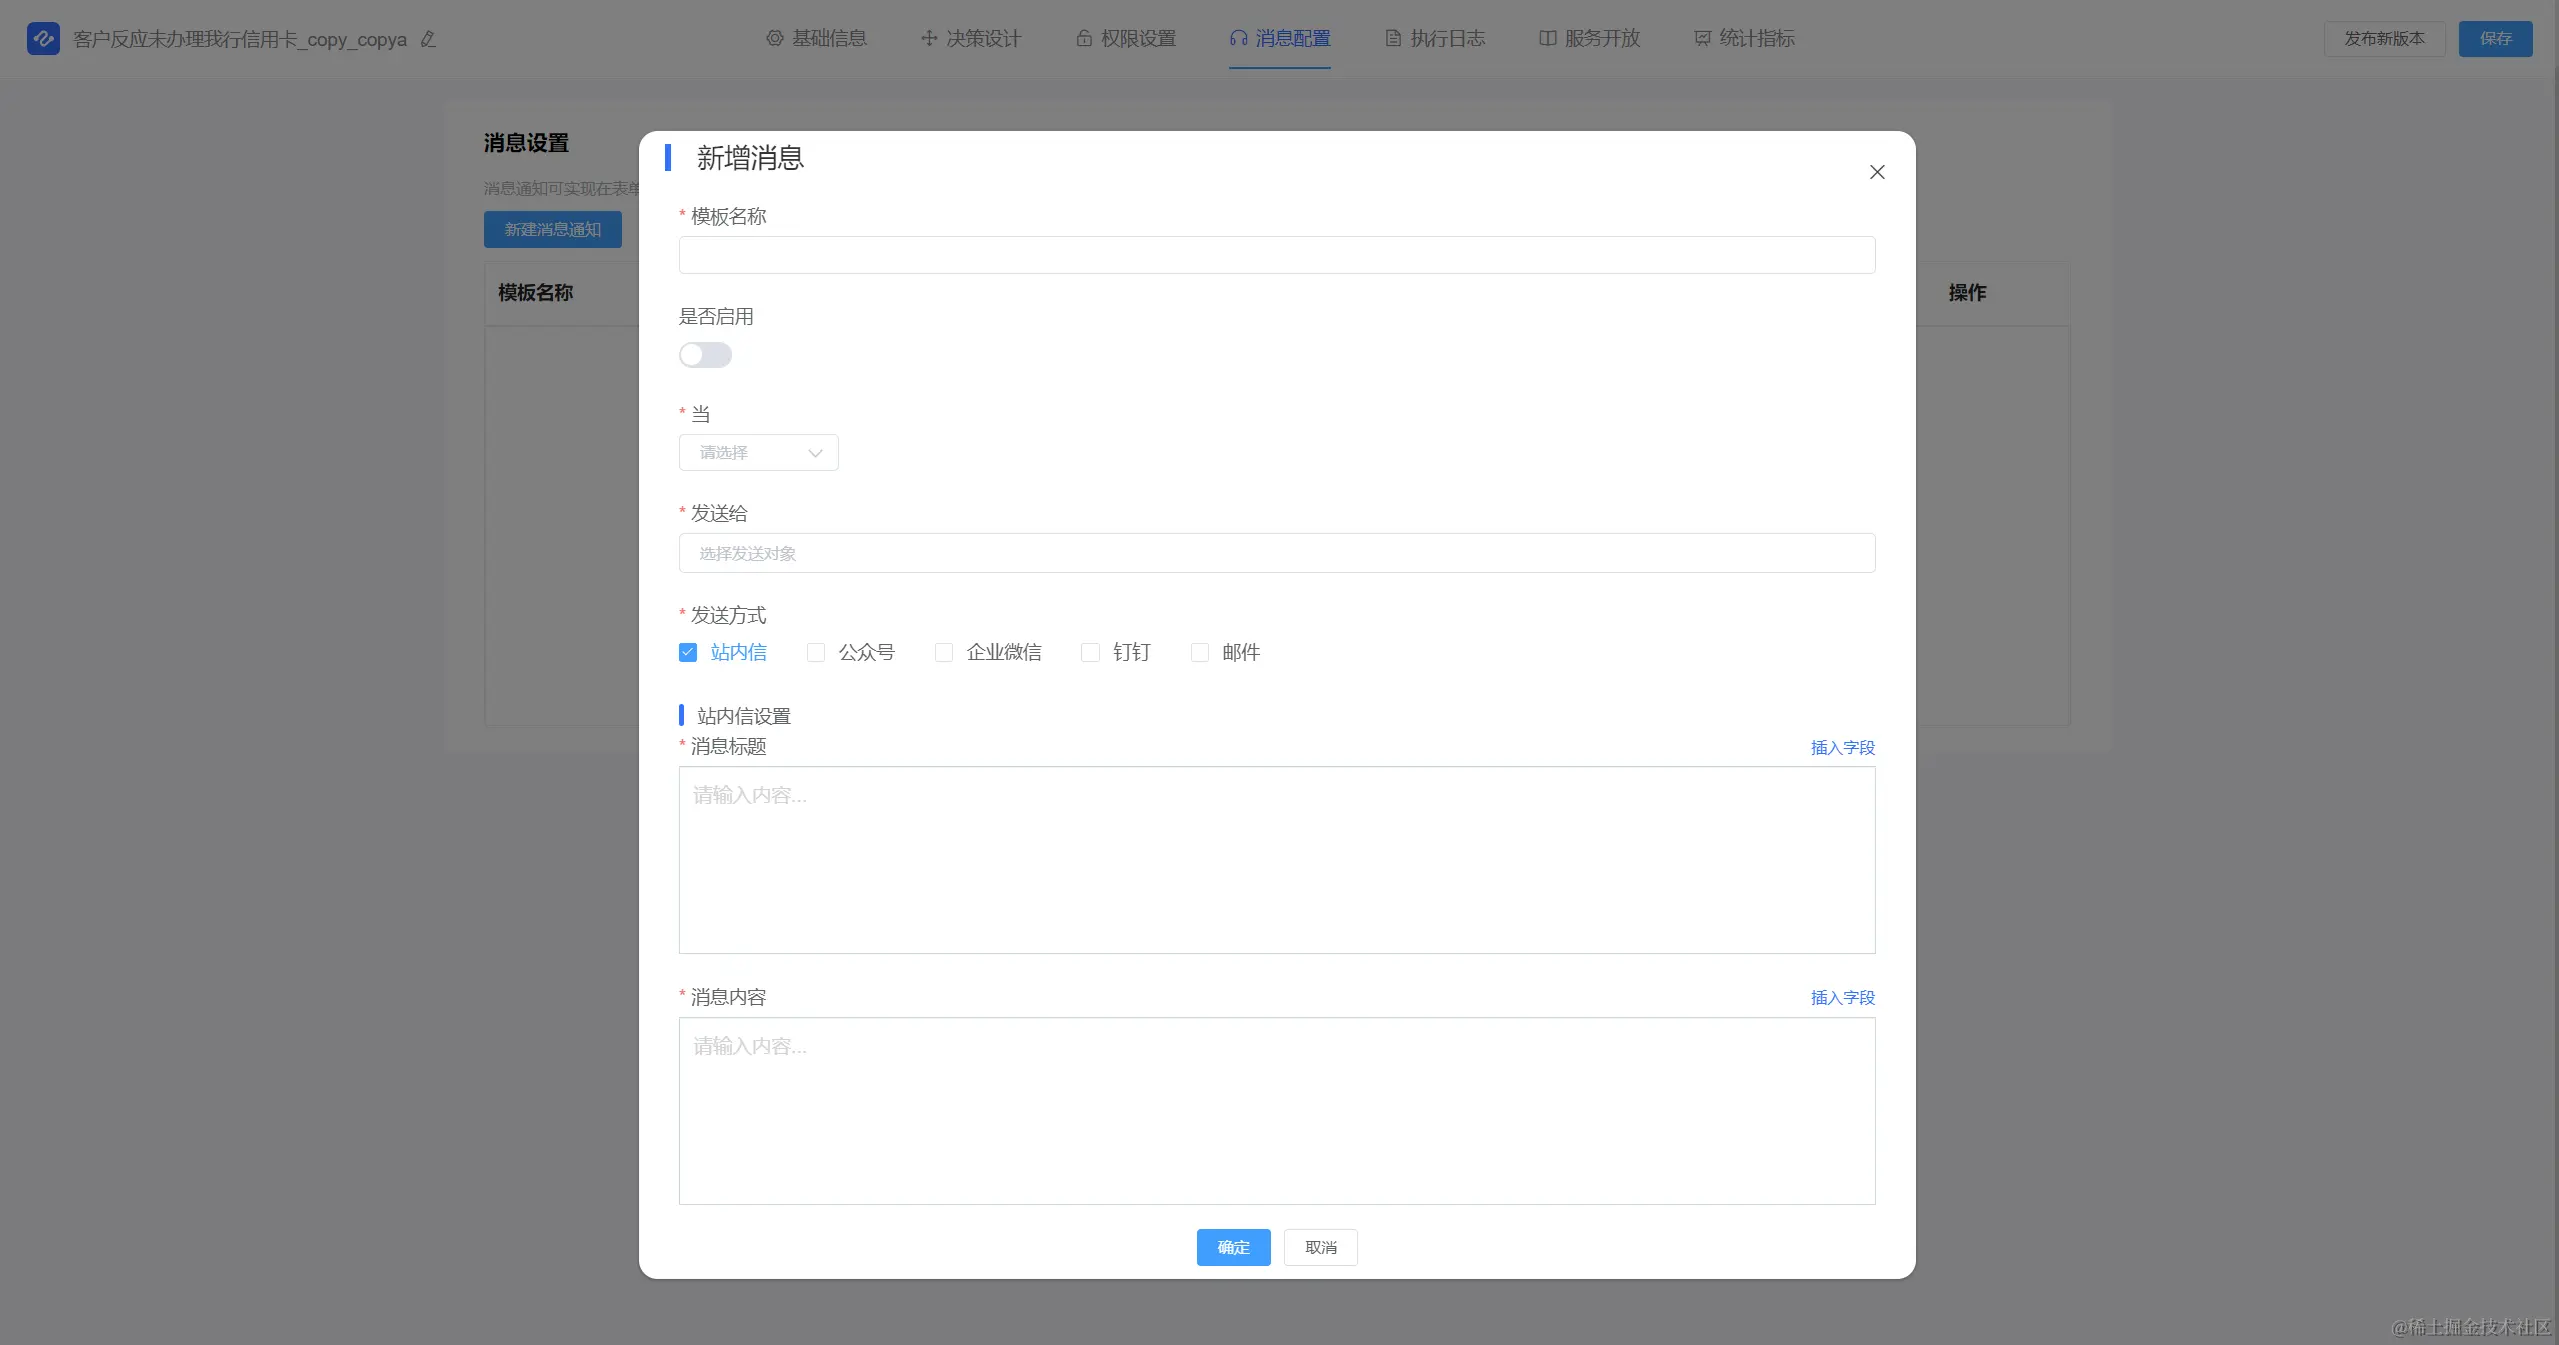Click the 执行日志 document icon
The height and width of the screenshot is (1345, 2559).
[x=1392, y=38]
